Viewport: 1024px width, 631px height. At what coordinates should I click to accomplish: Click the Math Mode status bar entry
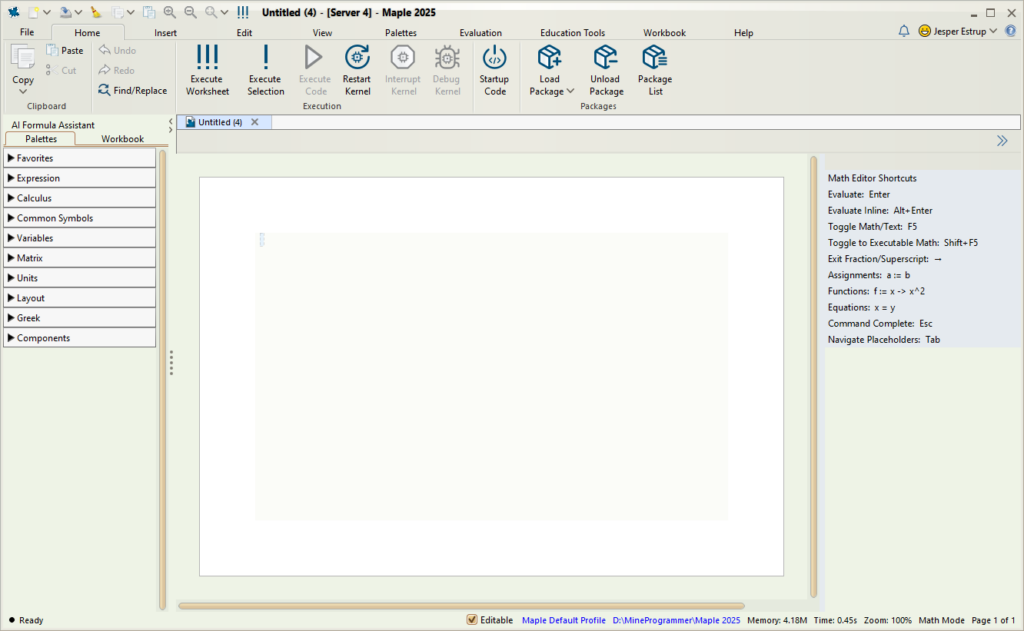(941, 620)
